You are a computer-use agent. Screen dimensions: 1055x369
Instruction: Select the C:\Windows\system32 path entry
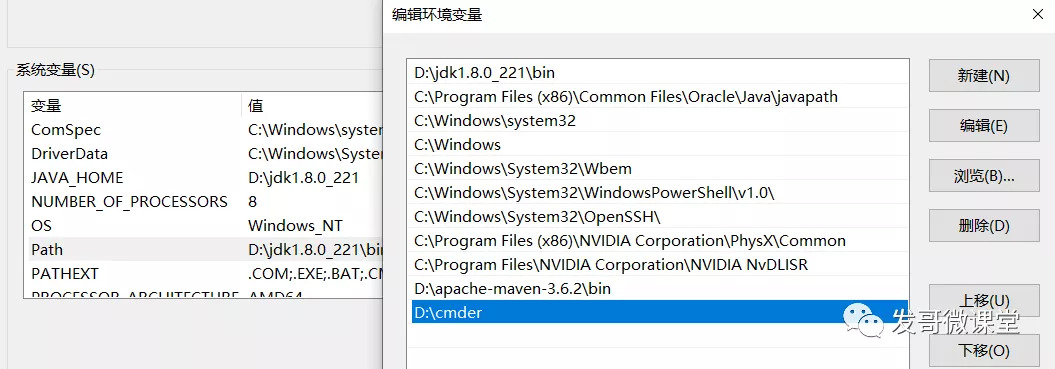point(659,121)
